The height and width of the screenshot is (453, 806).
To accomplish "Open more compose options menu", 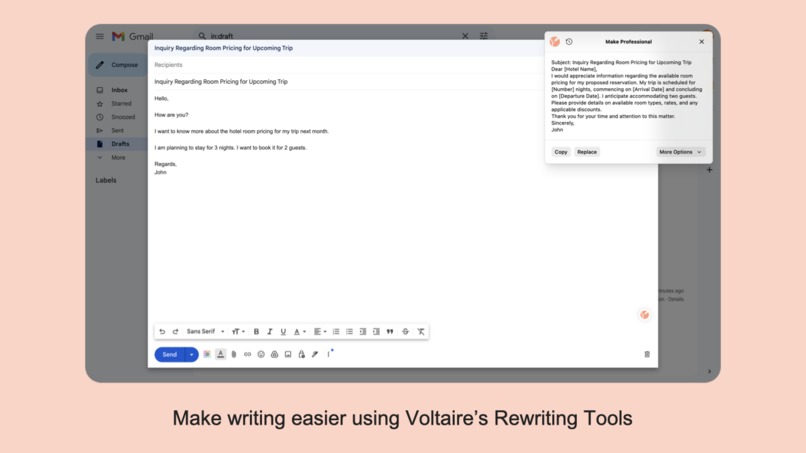I will pyautogui.click(x=328, y=354).
